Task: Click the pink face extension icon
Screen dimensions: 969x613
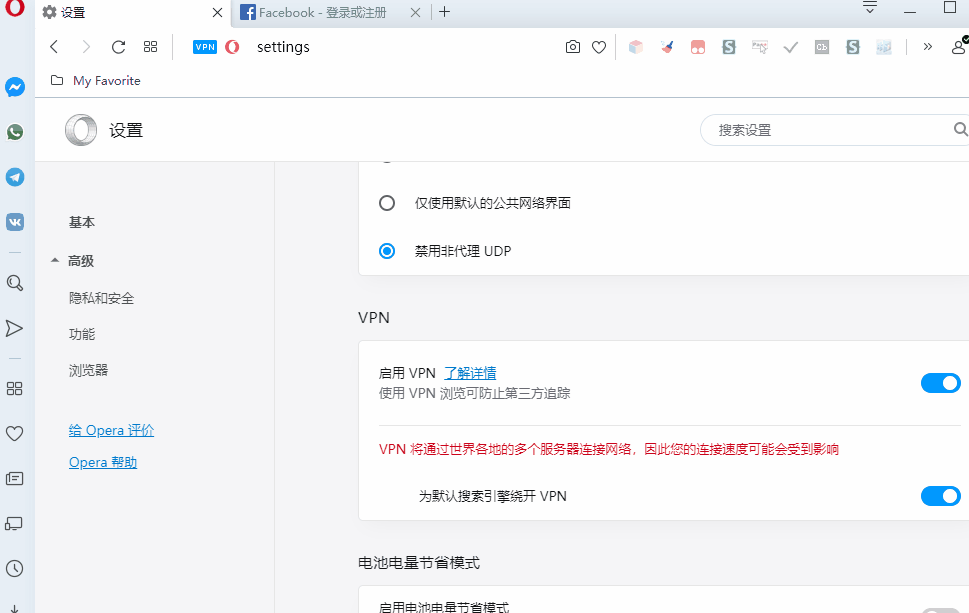Action: 698,47
